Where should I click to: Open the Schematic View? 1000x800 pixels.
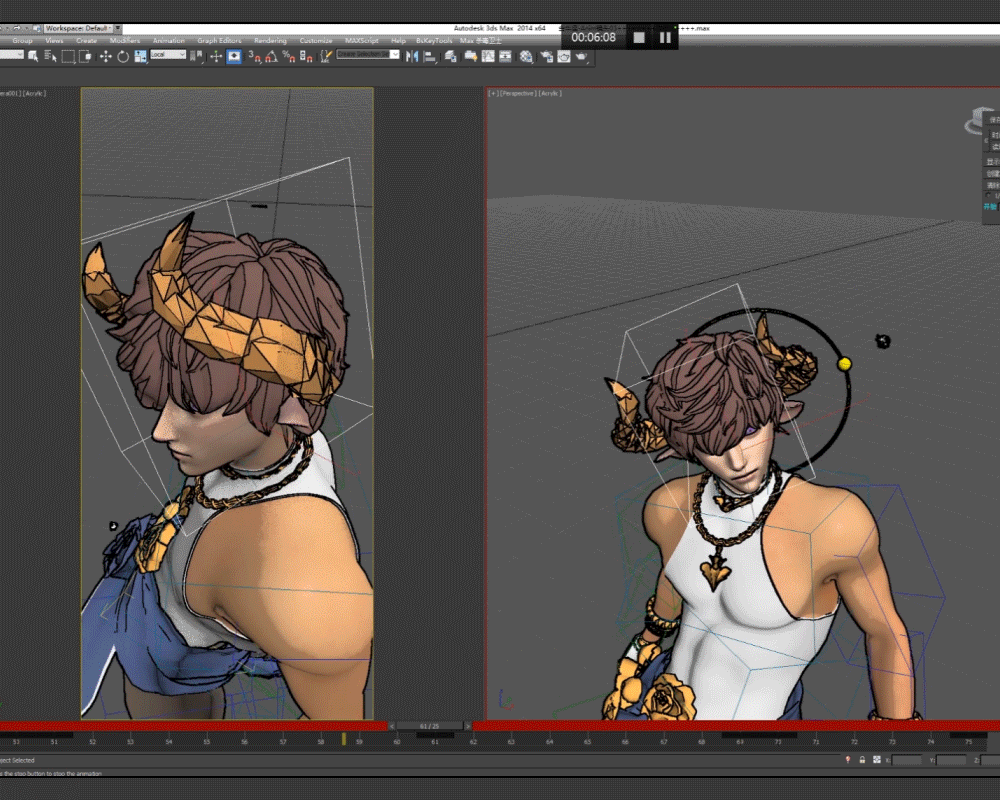click(506, 56)
